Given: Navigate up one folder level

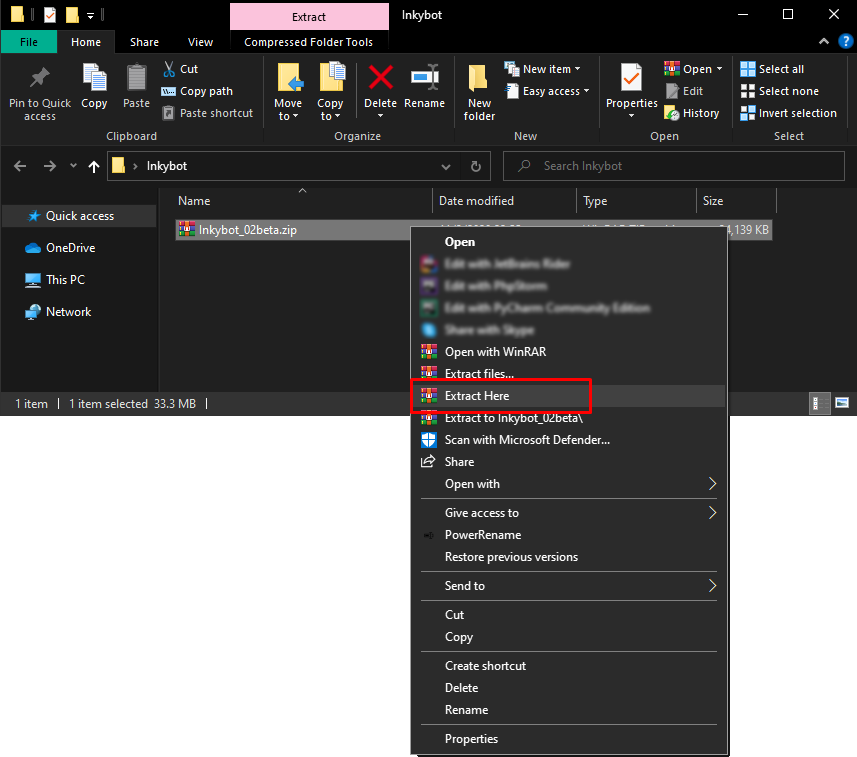Looking at the screenshot, I should click(x=94, y=166).
